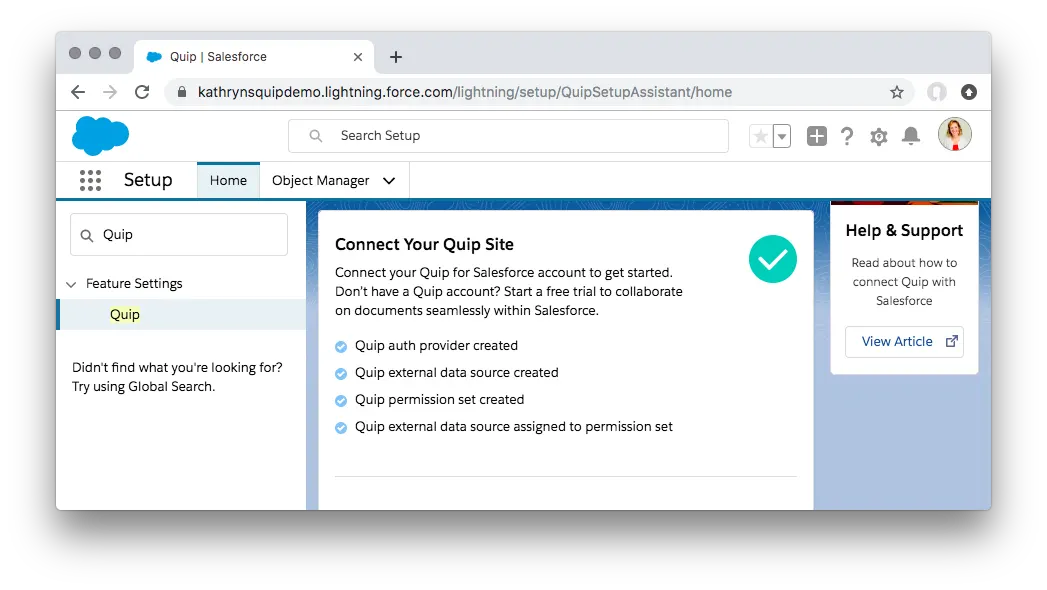Select the Feature Settings tree heading

click(134, 284)
